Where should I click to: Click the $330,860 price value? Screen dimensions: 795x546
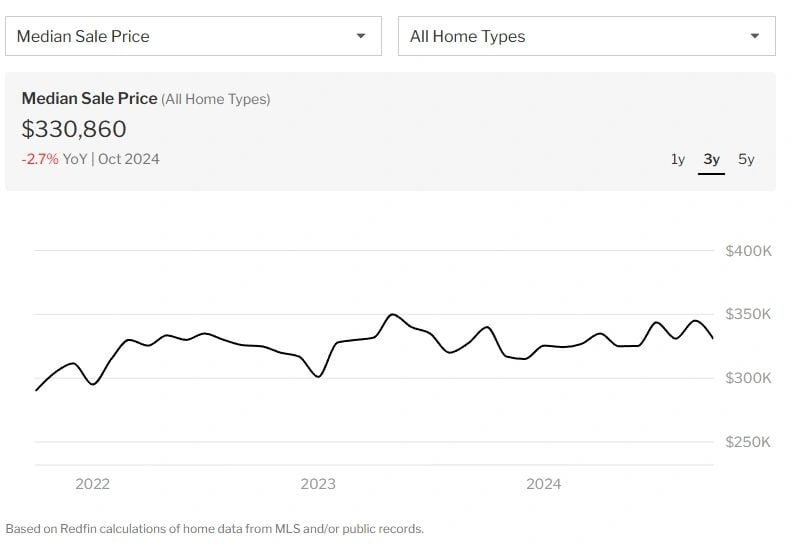pos(74,129)
